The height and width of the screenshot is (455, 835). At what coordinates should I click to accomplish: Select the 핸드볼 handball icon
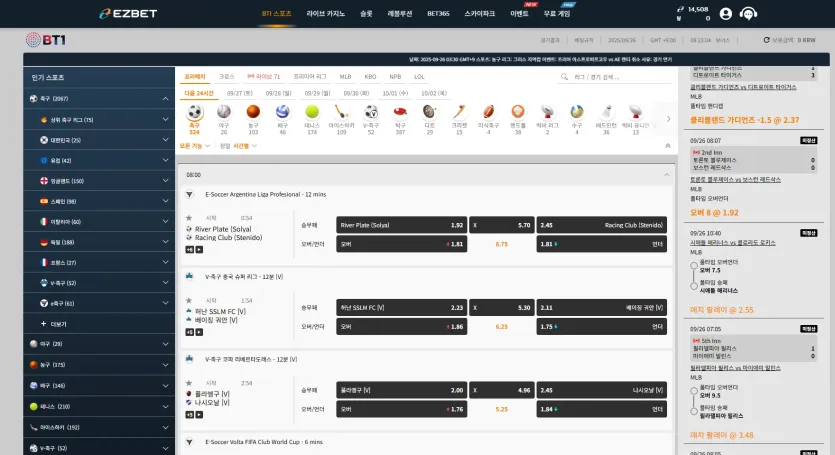pos(518,111)
